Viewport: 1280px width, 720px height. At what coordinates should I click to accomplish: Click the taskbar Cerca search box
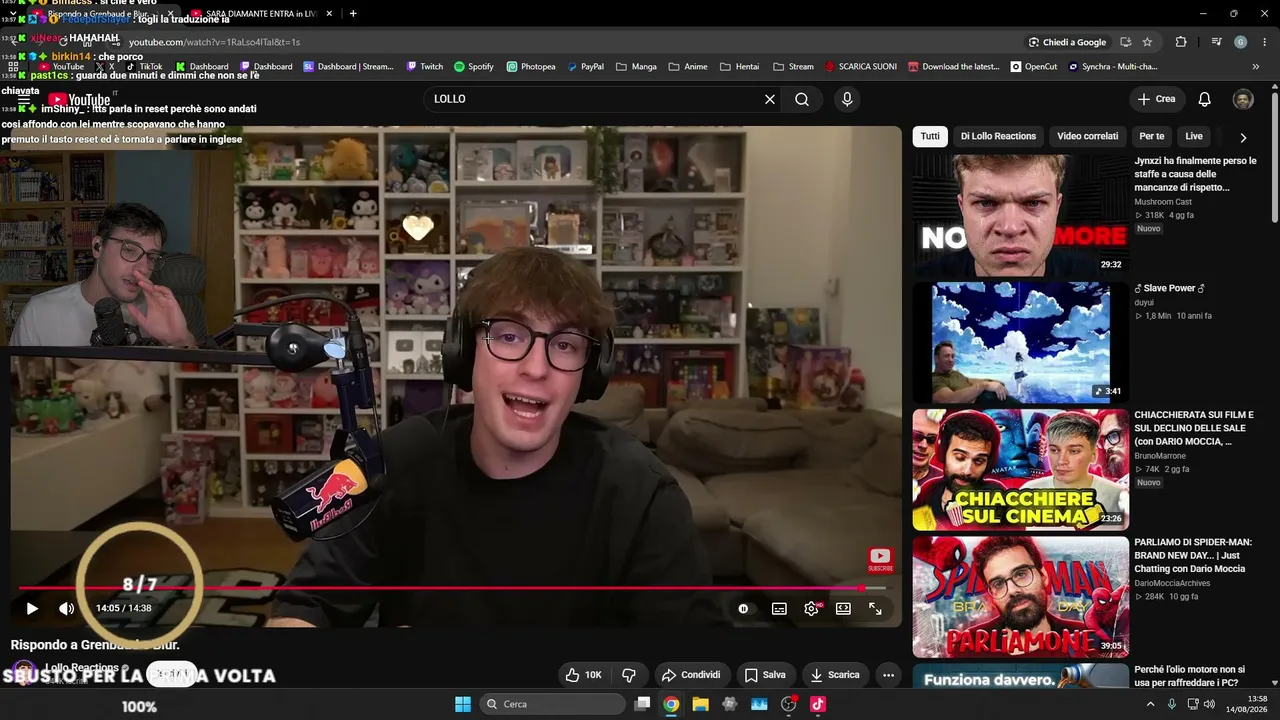pyautogui.click(x=550, y=704)
